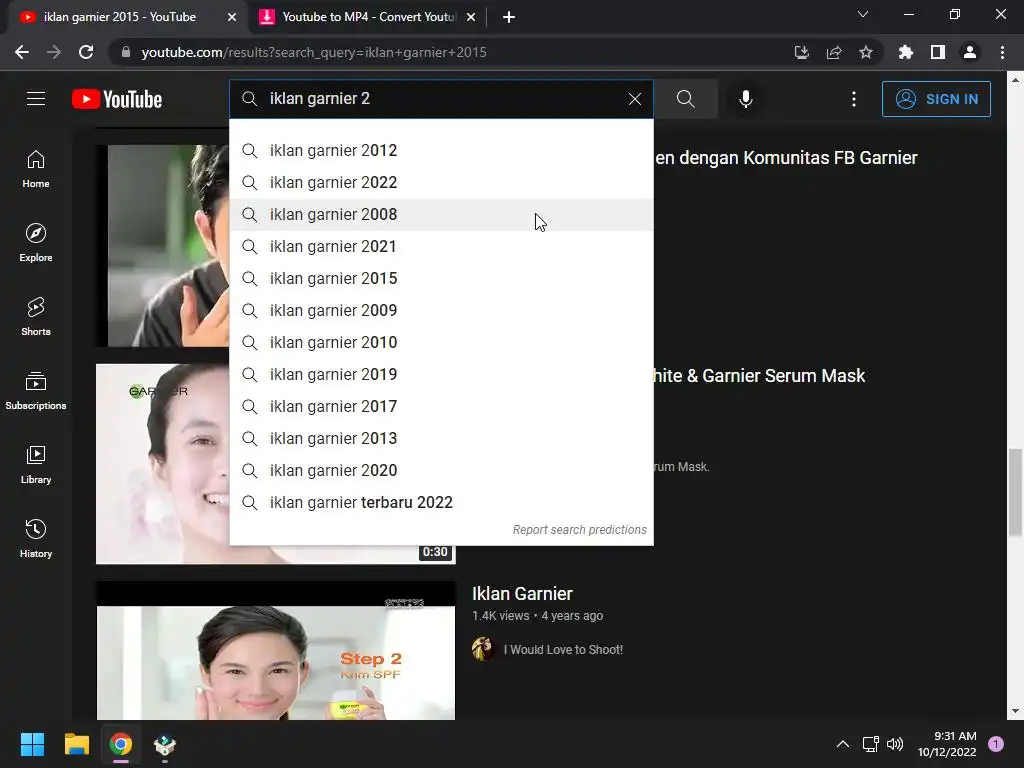1024x768 pixels.
Task: Choose suggestion iklan garnier 2019
Action: [441, 374]
